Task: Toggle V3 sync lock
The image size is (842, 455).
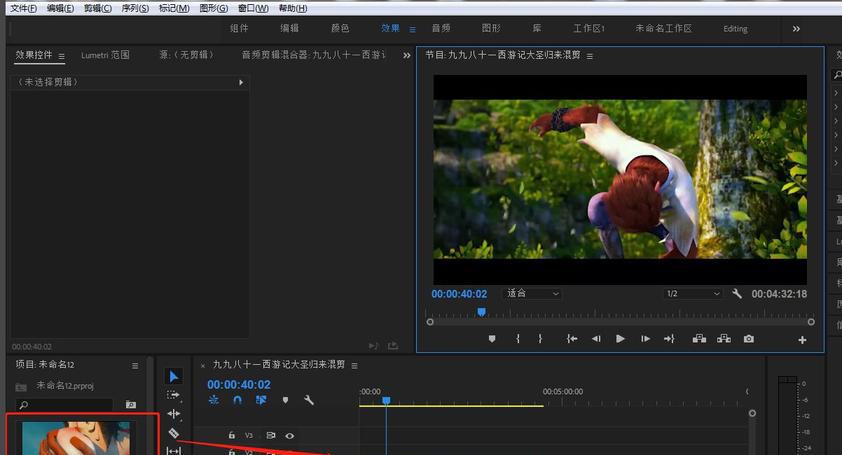Action: pyautogui.click(x=271, y=436)
